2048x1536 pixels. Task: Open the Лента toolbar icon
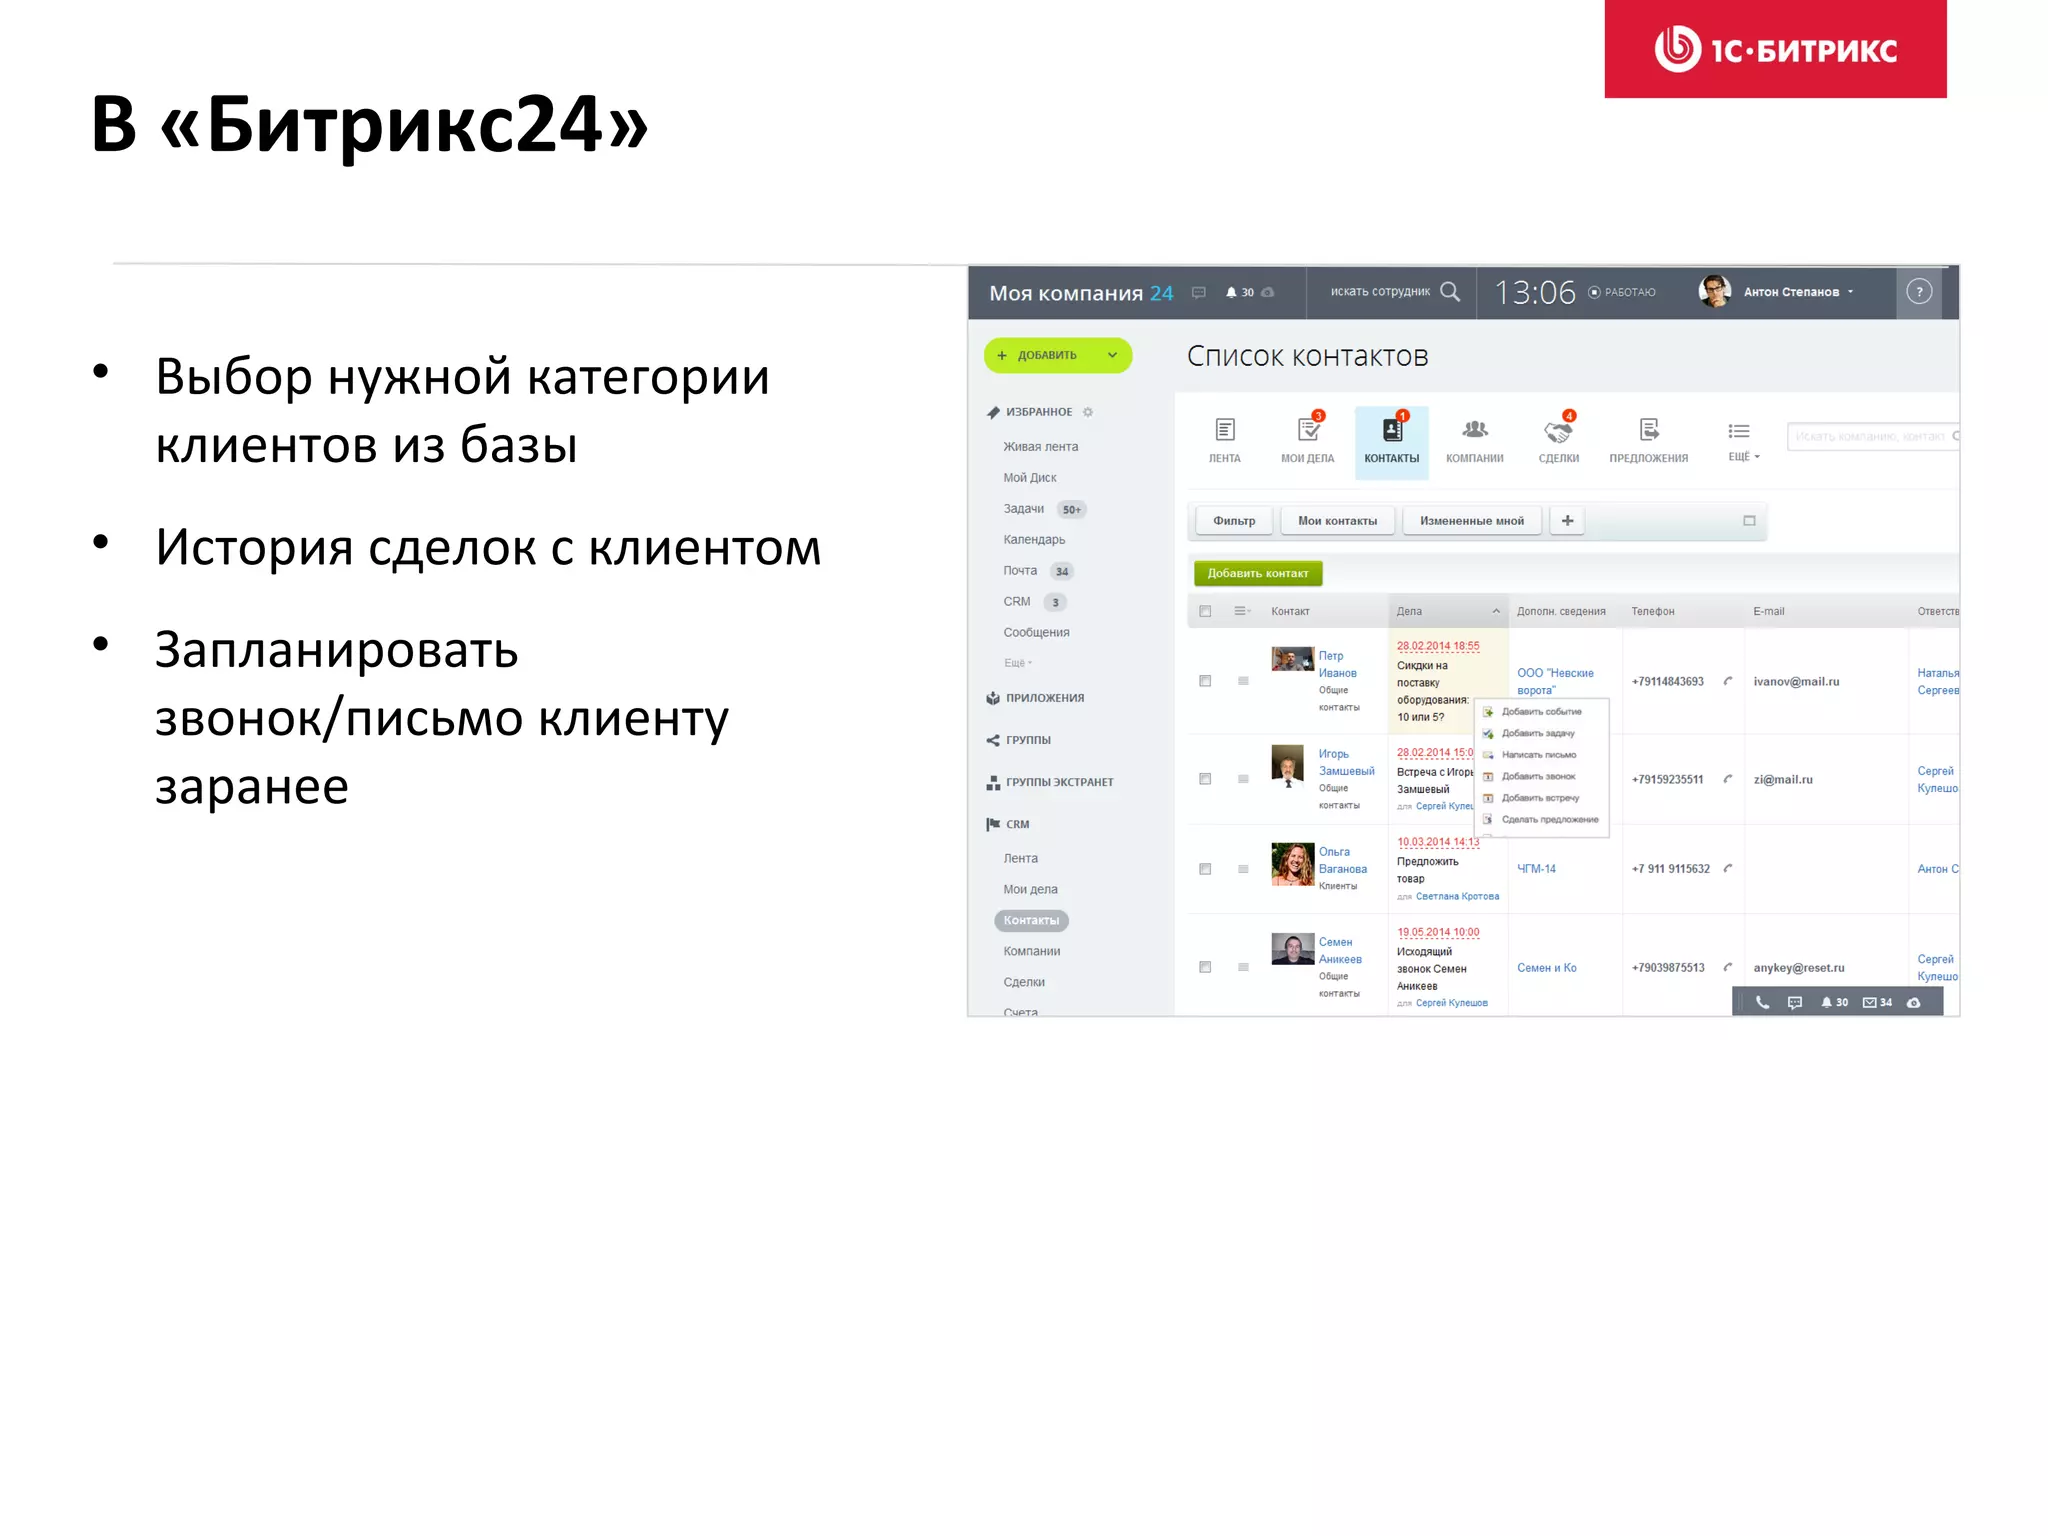[x=1224, y=440]
